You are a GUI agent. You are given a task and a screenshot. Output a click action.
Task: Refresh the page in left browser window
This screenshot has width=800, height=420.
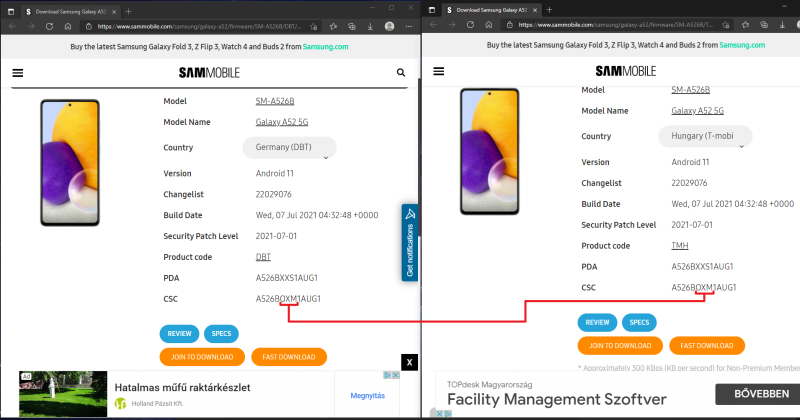(49, 27)
